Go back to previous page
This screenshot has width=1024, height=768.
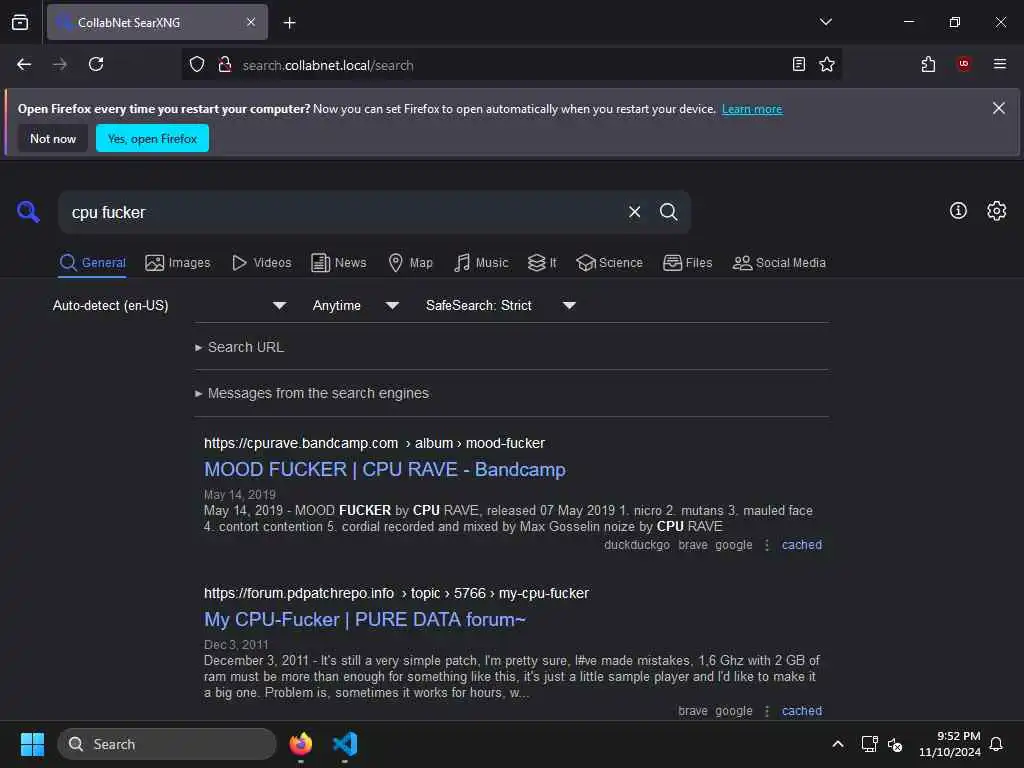click(24, 64)
